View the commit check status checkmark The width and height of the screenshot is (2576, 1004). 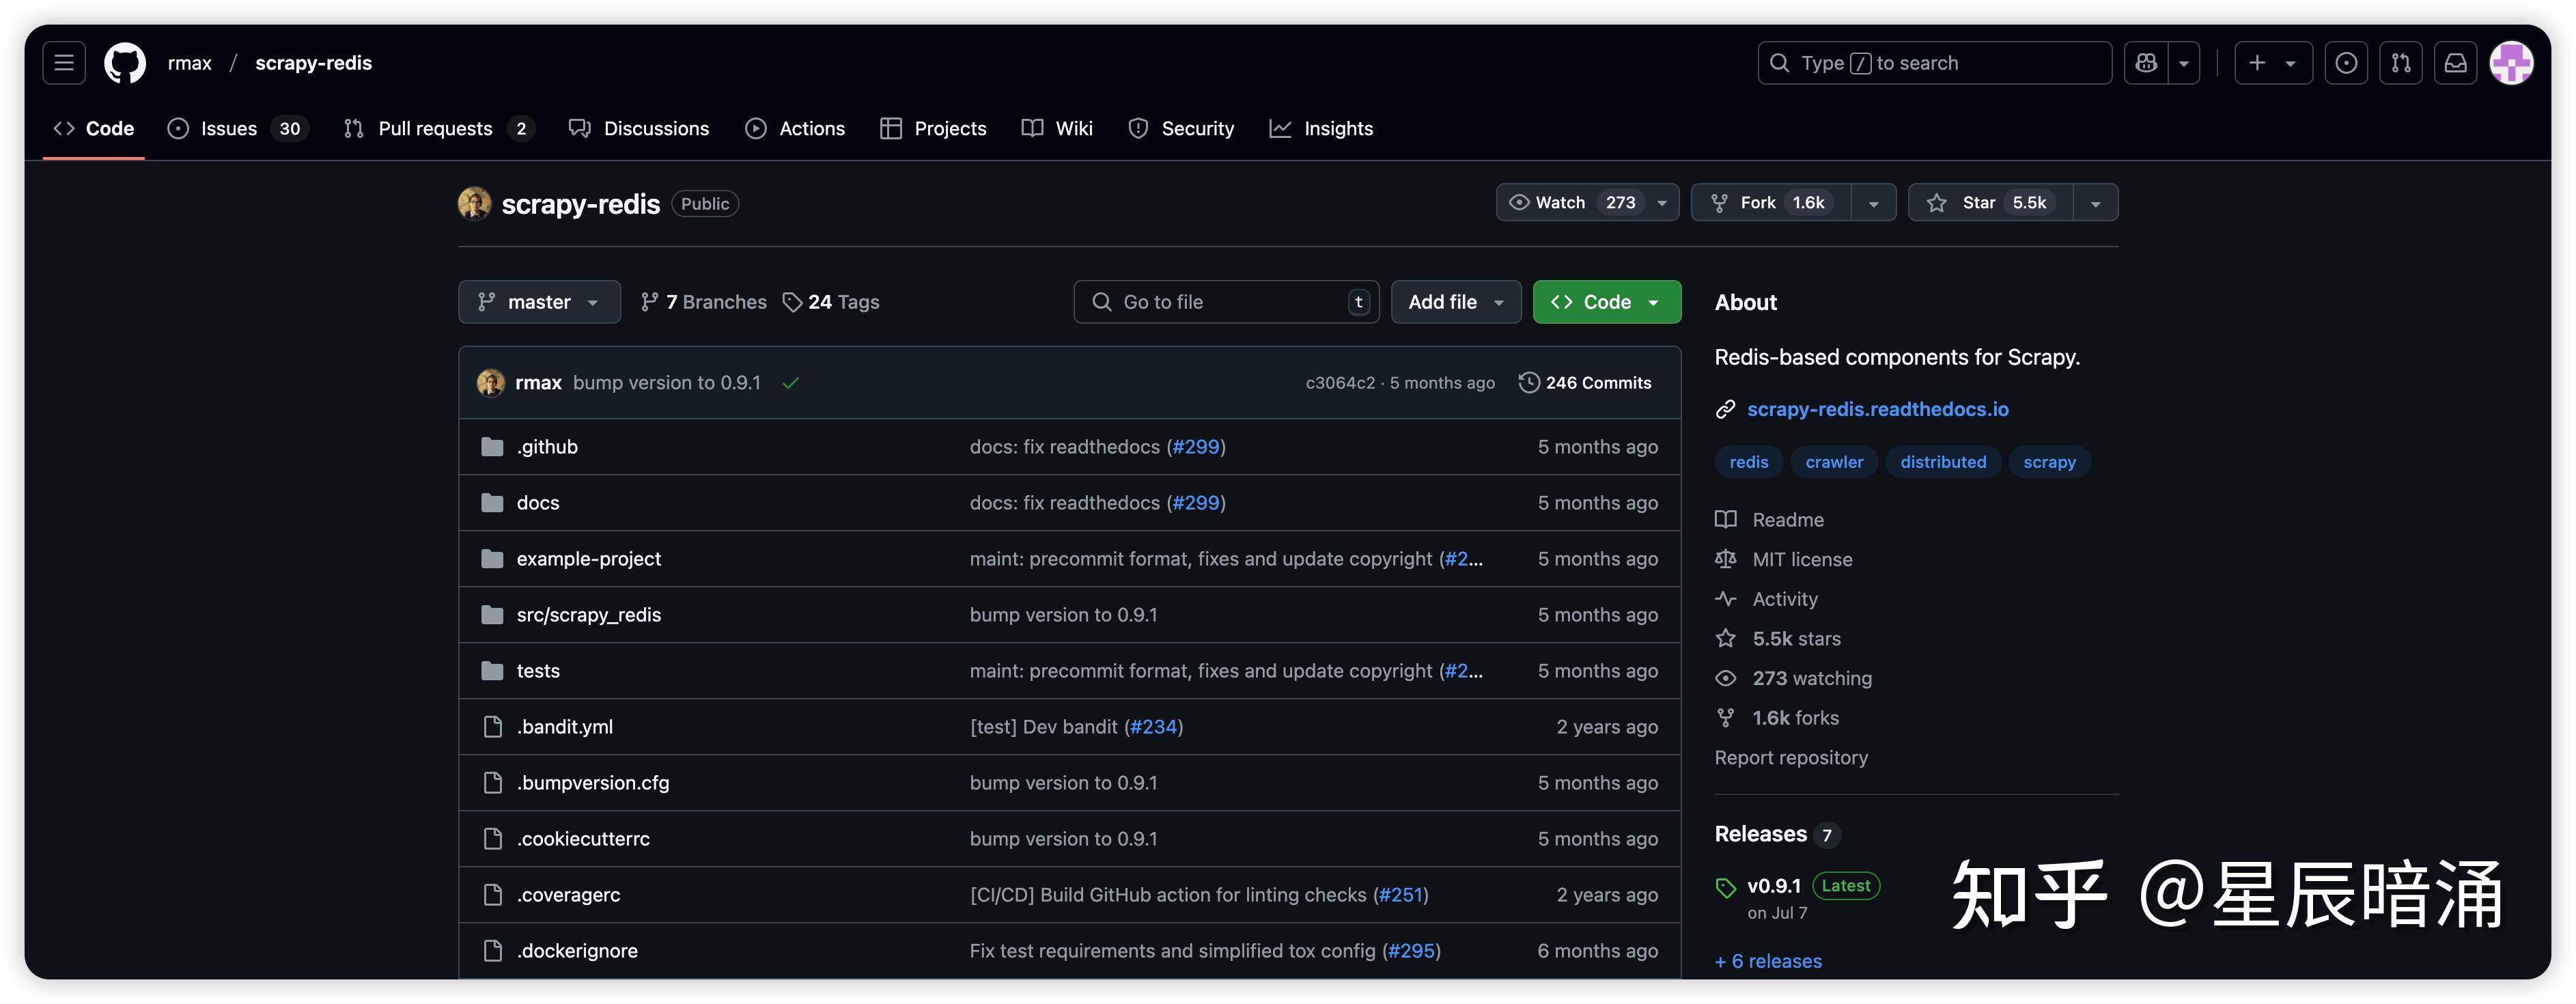click(x=790, y=383)
